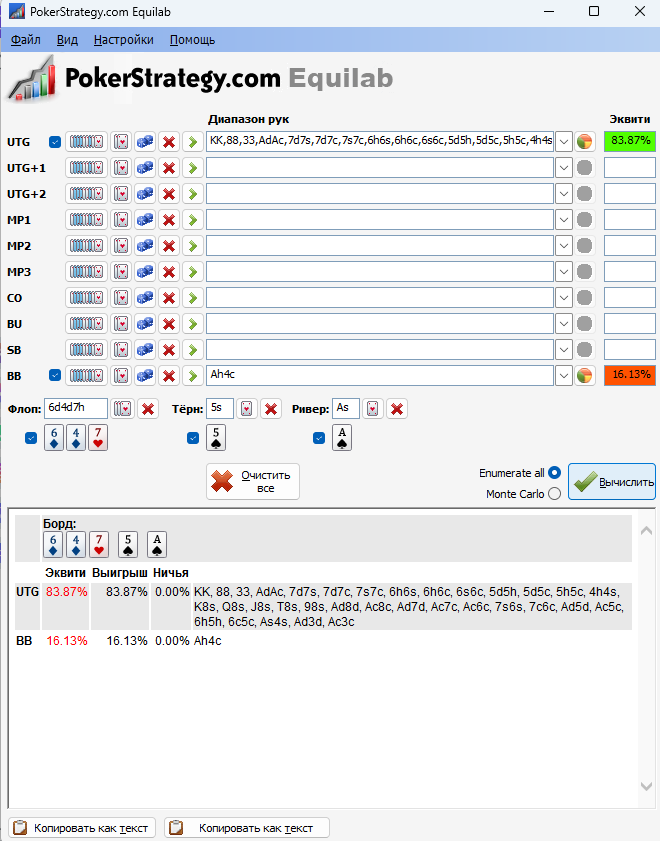The height and width of the screenshot is (841, 660).
Task: Open flop card picker icon
Action: 123,409
